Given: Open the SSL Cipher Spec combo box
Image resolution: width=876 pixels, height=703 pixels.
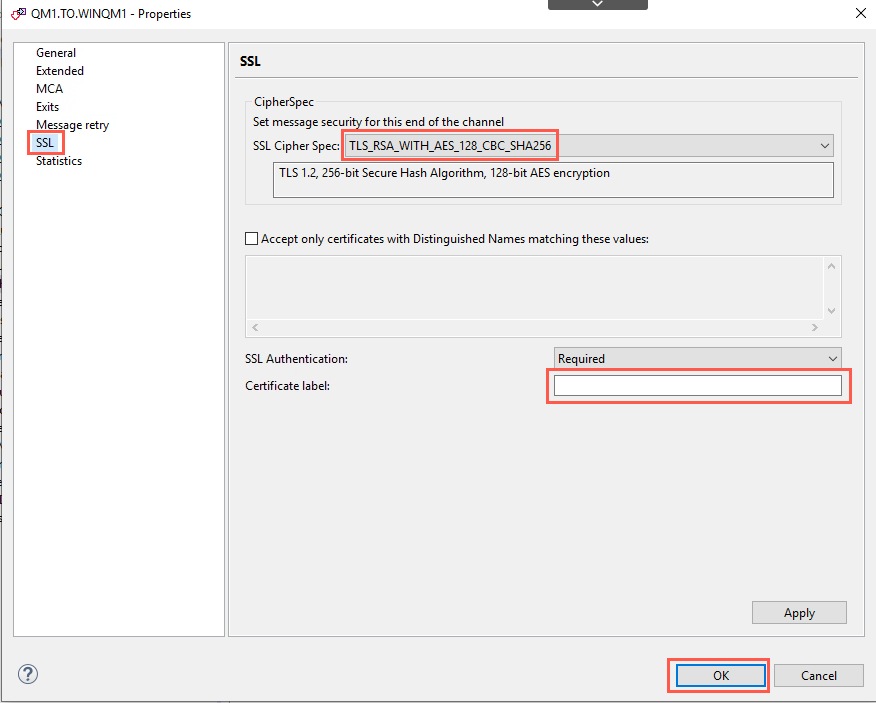Looking at the screenshot, I should [589, 146].
